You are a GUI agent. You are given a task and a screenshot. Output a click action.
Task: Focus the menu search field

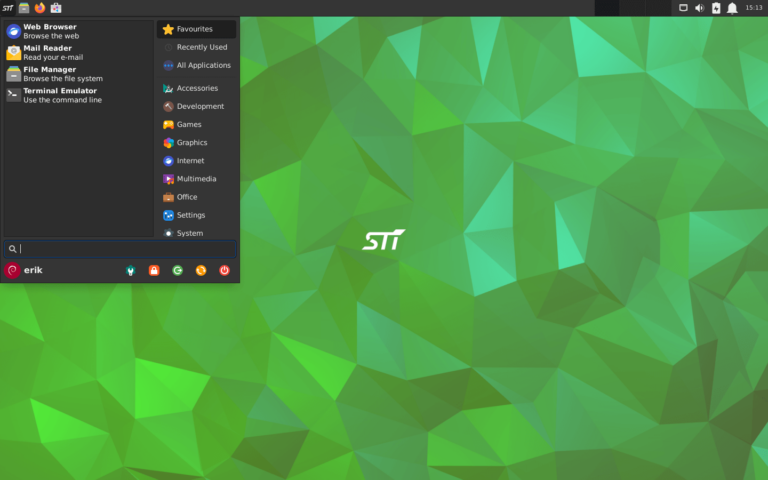tap(120, 249)
